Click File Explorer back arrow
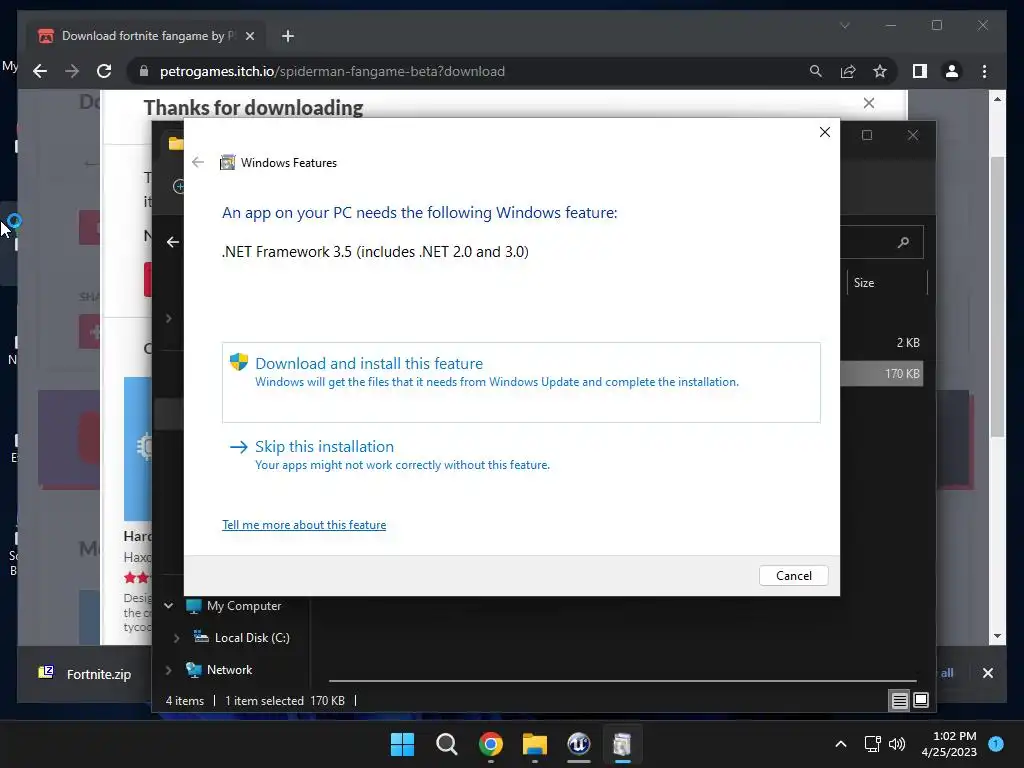Screen dimensions: 1024x768 click(x=172, y=242)
